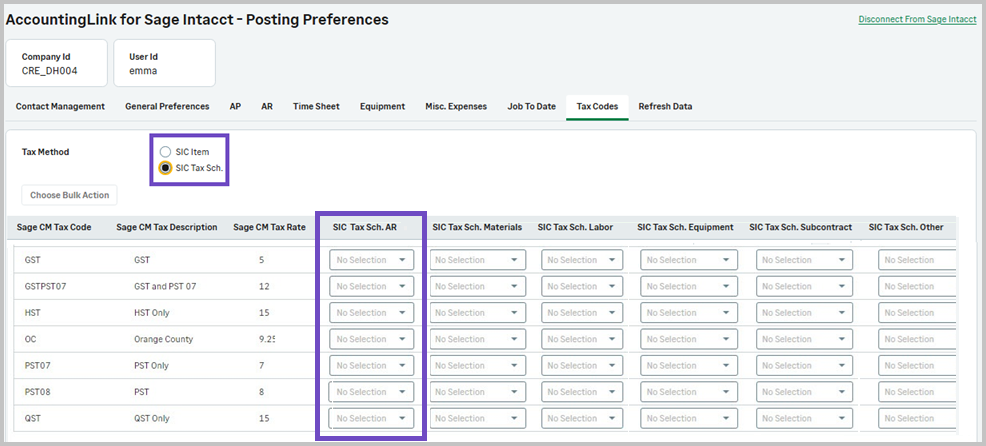Open Equipment tax schedule dropdown for GST
Viewport: 986px width, 446px height.
click(x=689, y=260)
